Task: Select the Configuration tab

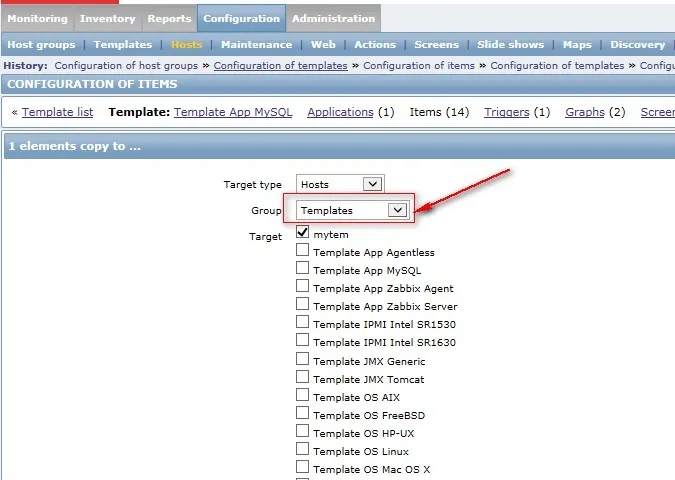Action: coord(242,19)
